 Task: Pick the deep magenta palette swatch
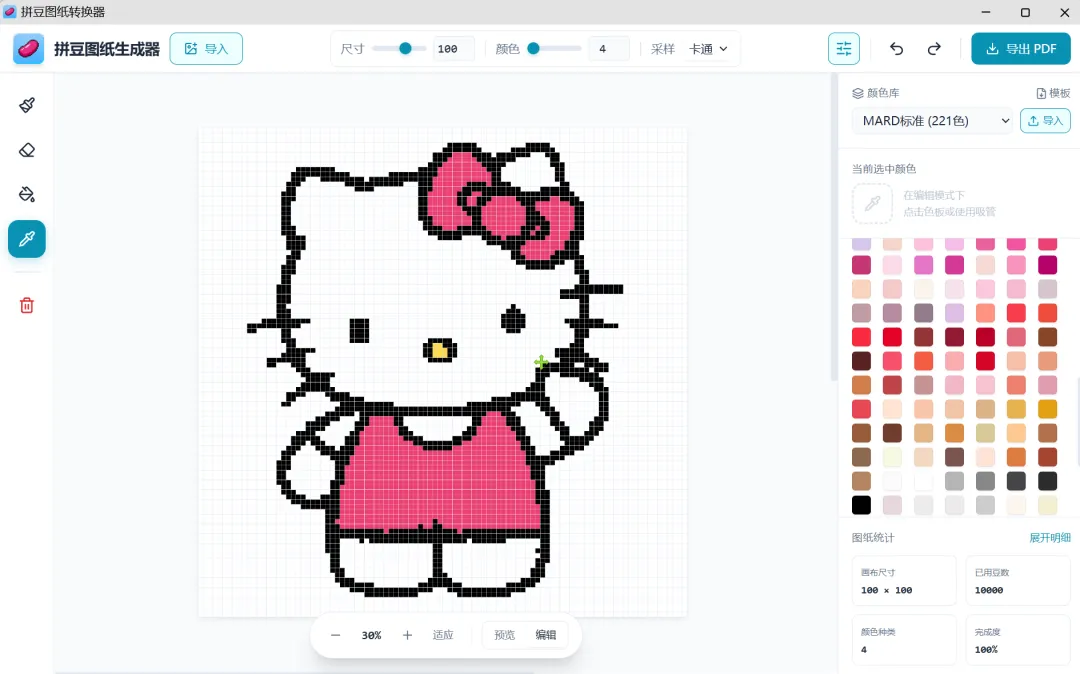[1047, 264]
